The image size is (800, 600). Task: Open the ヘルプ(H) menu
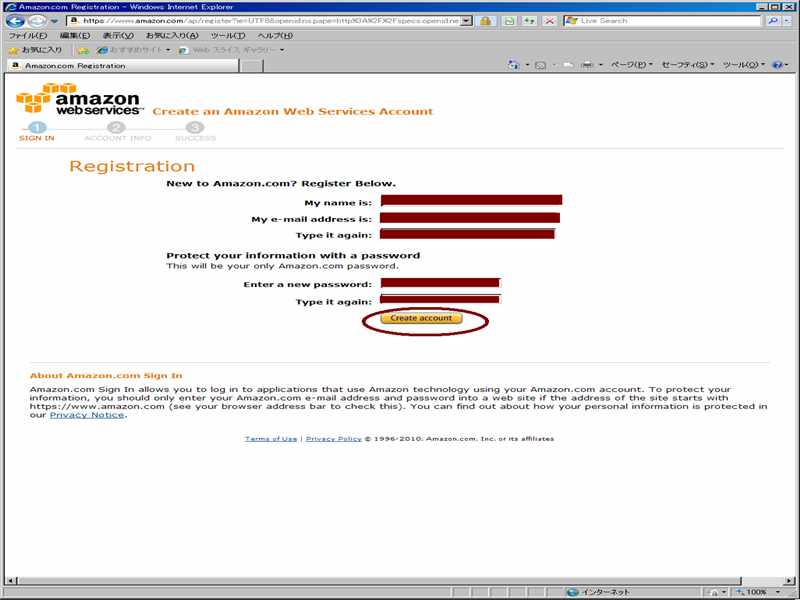(x=275, y=36)
